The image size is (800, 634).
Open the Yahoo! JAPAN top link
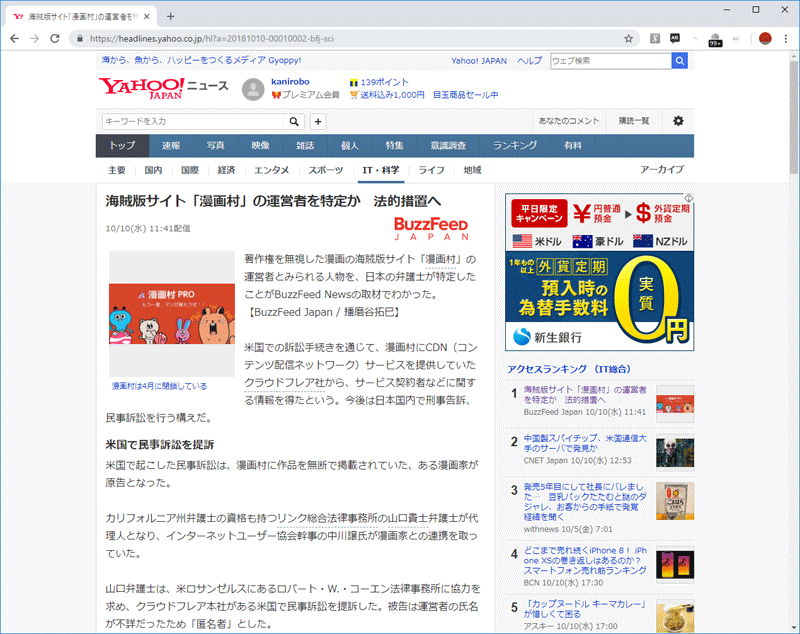tap(479, 61)
